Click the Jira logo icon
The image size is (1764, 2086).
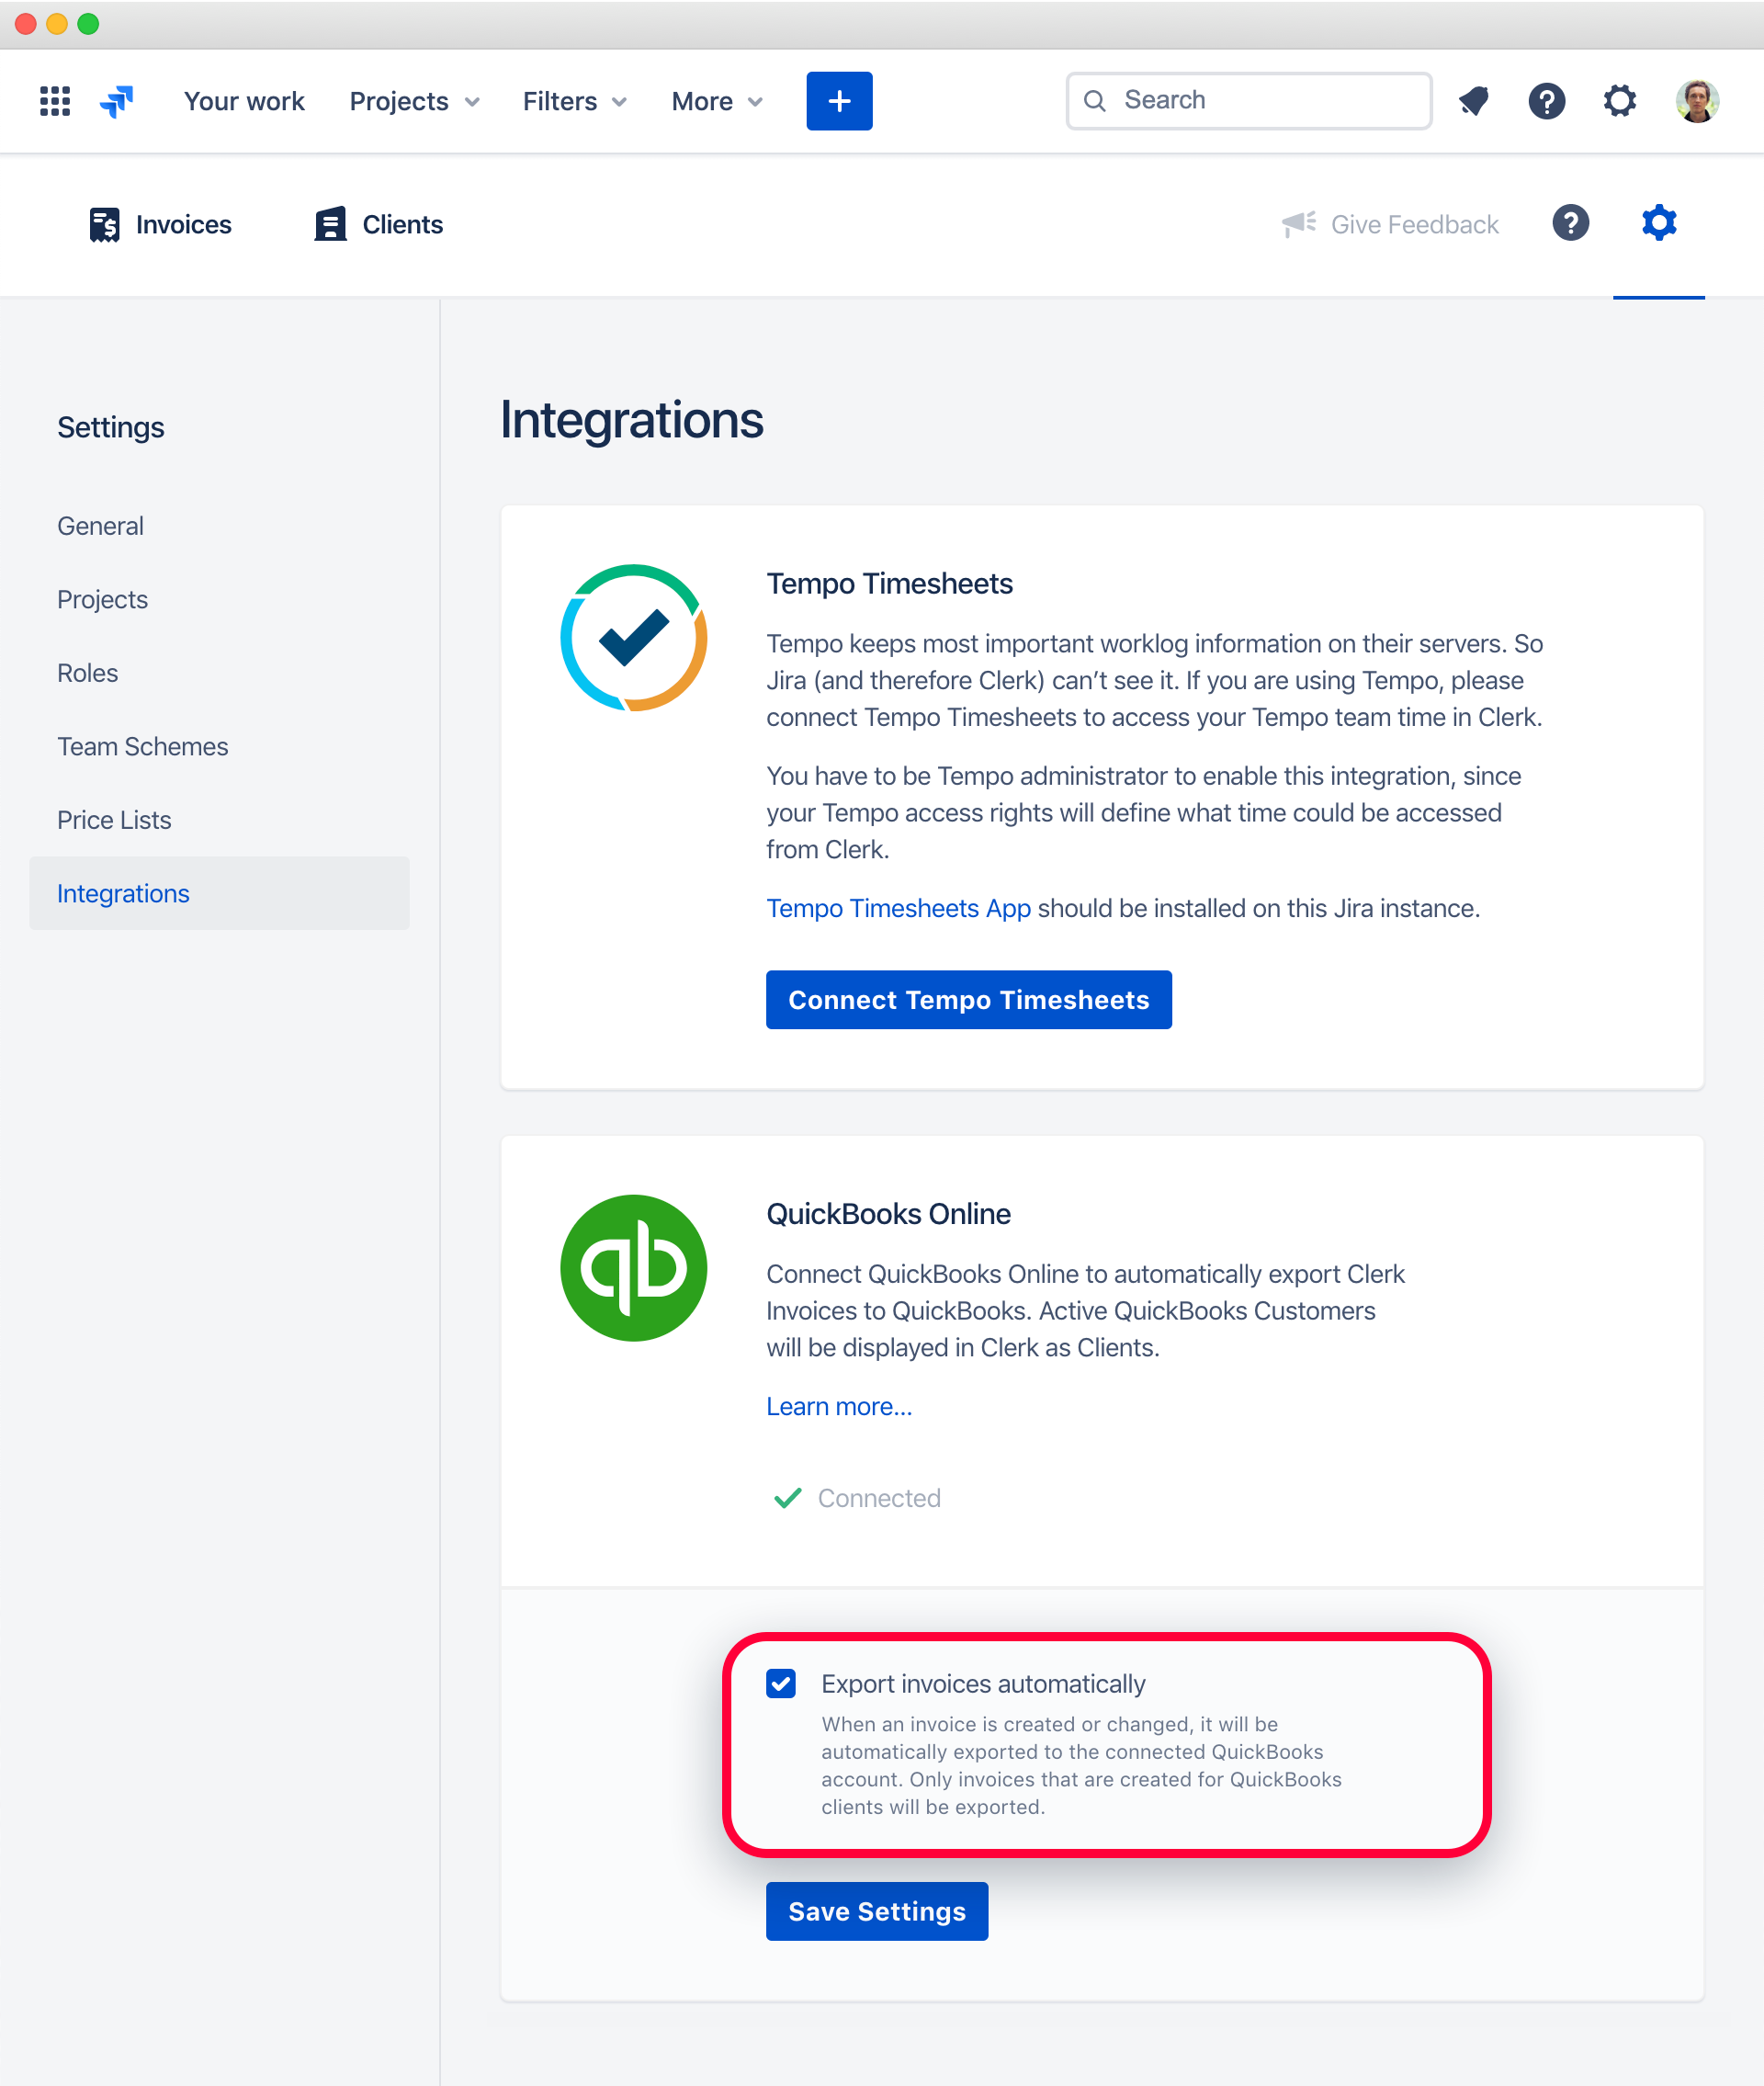pos(117,101)
